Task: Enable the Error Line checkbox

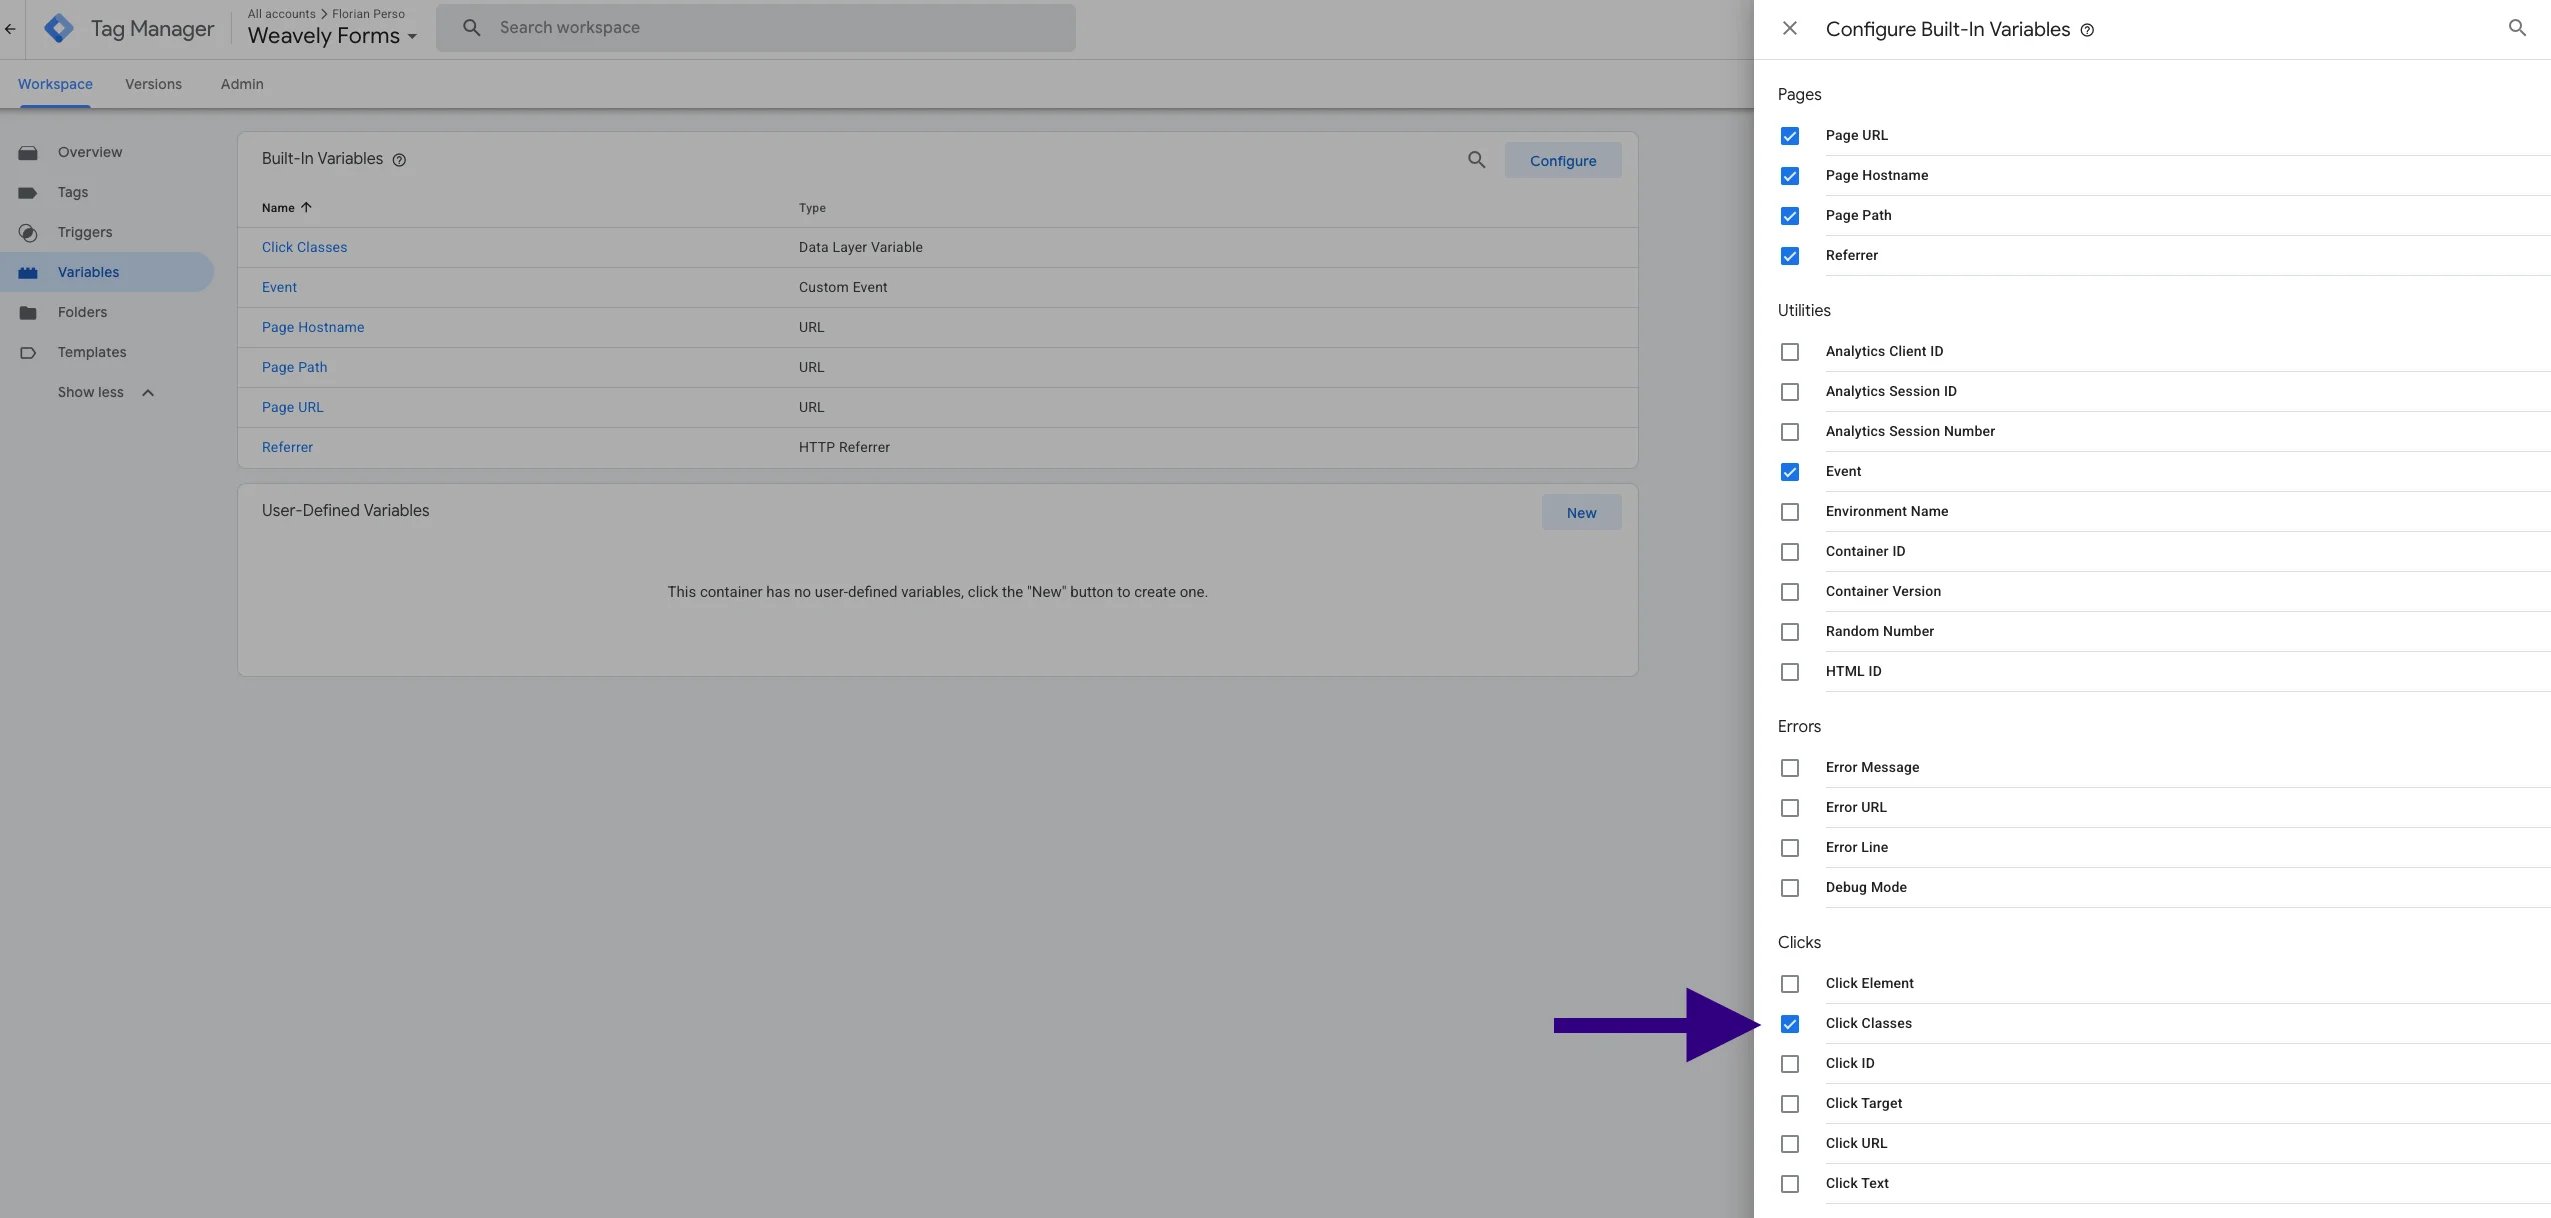Action: pyautogui.click(x=1790, y=848)
